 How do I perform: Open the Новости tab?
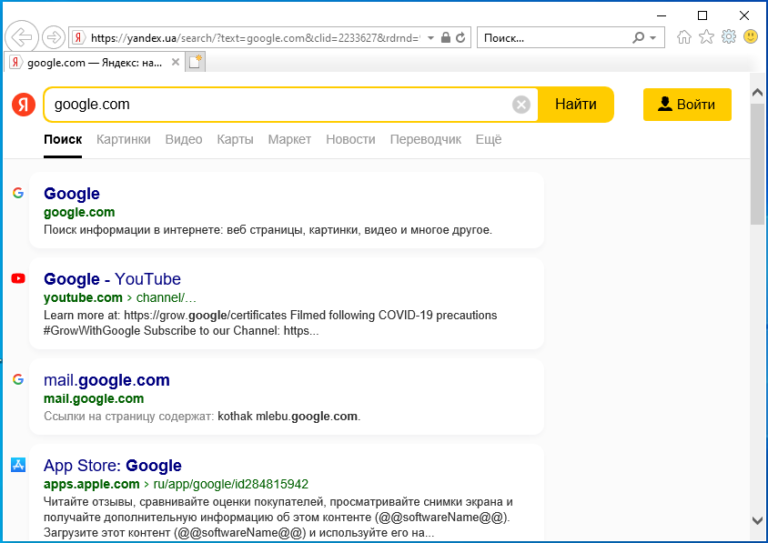click(x=351, y=140)
